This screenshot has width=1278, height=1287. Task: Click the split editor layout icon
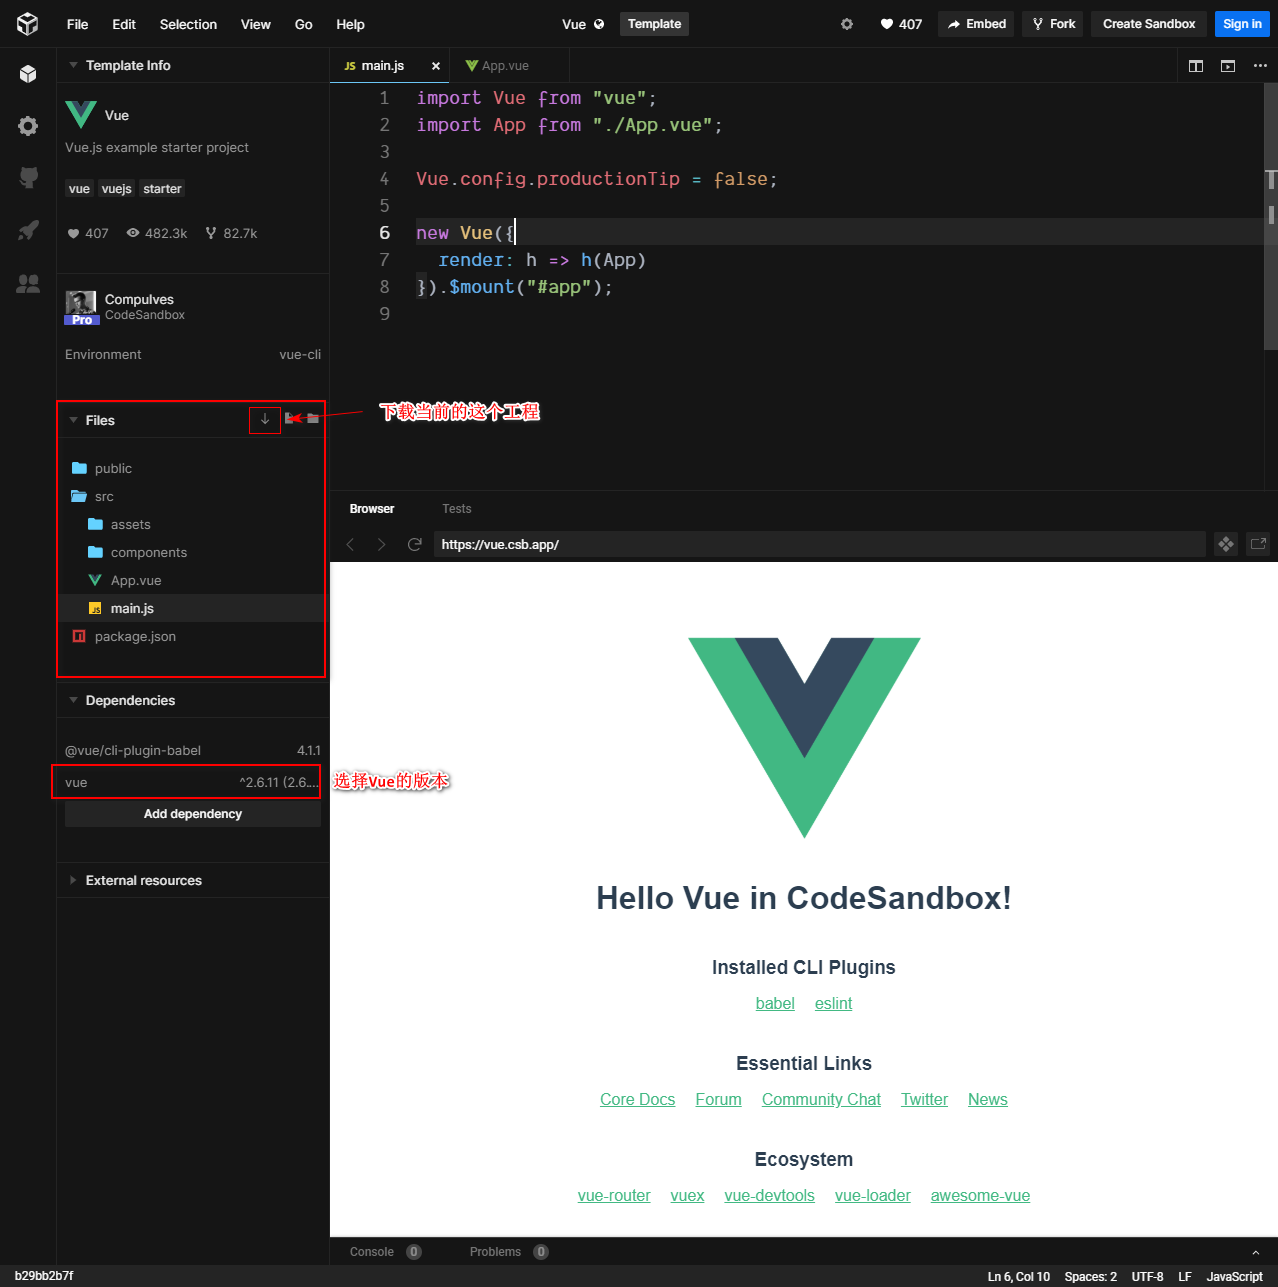pyautogui.click(x=1196, y=65)
